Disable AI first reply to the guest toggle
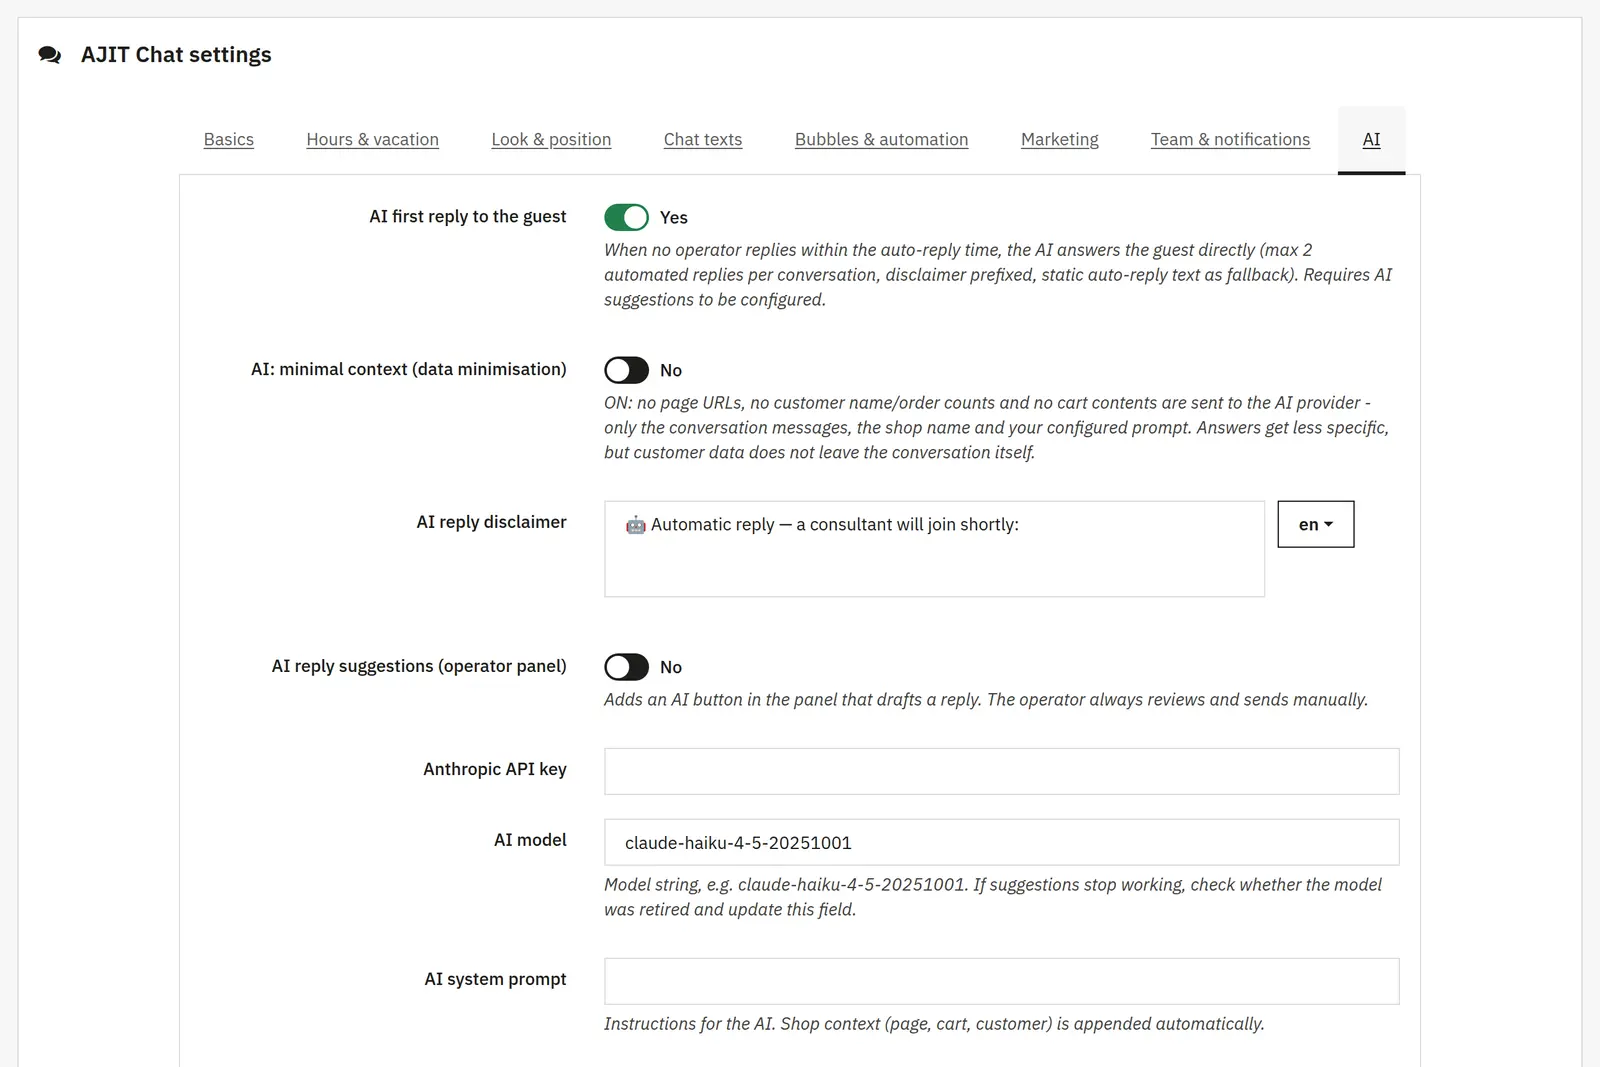This screenshot has height=1067, width=1600. [626, 217]
